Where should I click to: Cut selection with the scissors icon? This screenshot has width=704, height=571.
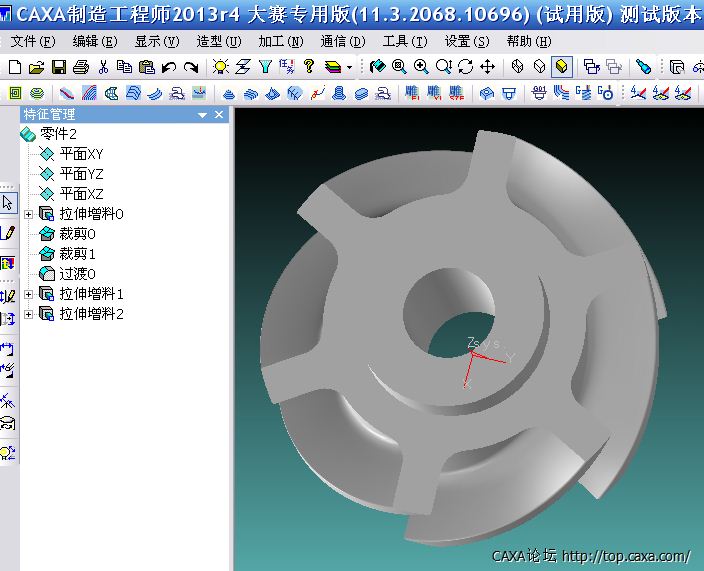pyautogui.click(x=103, y=67)
